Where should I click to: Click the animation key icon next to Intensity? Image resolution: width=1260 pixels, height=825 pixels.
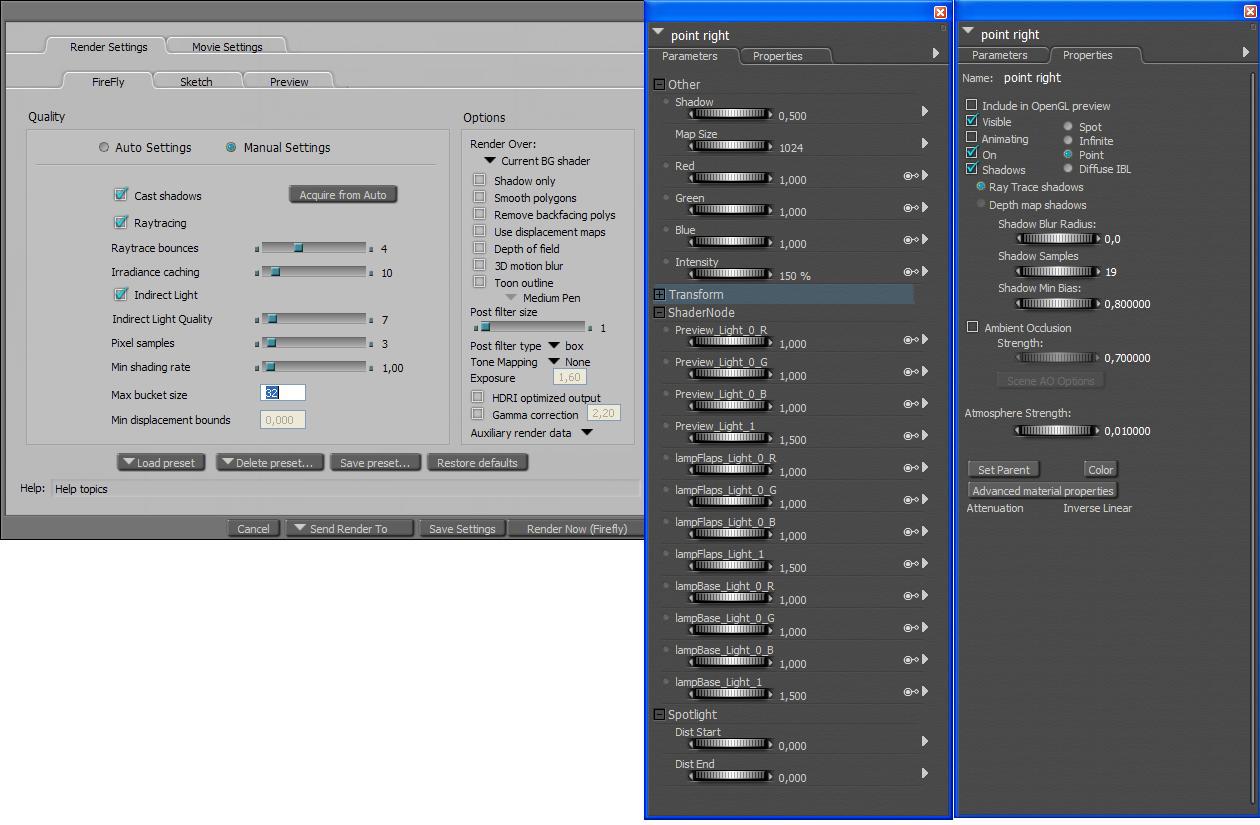coord(910,272)
